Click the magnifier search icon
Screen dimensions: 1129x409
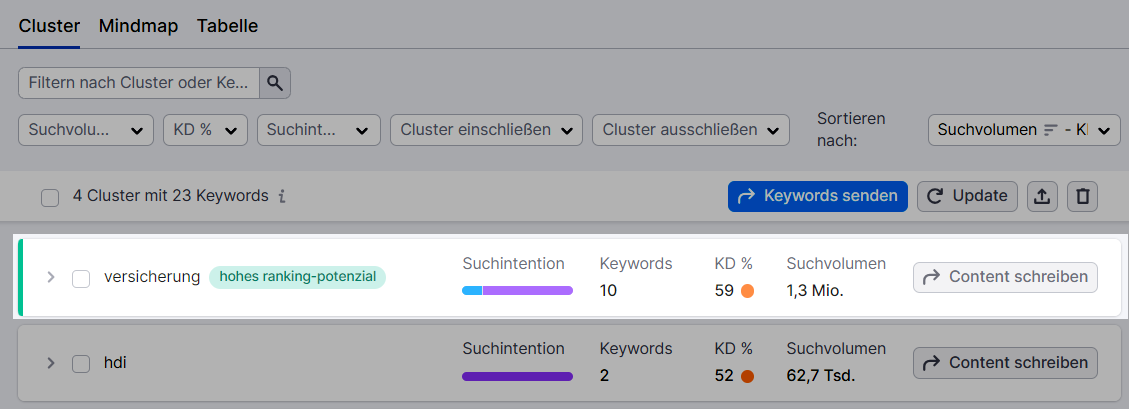pos(275,83)
